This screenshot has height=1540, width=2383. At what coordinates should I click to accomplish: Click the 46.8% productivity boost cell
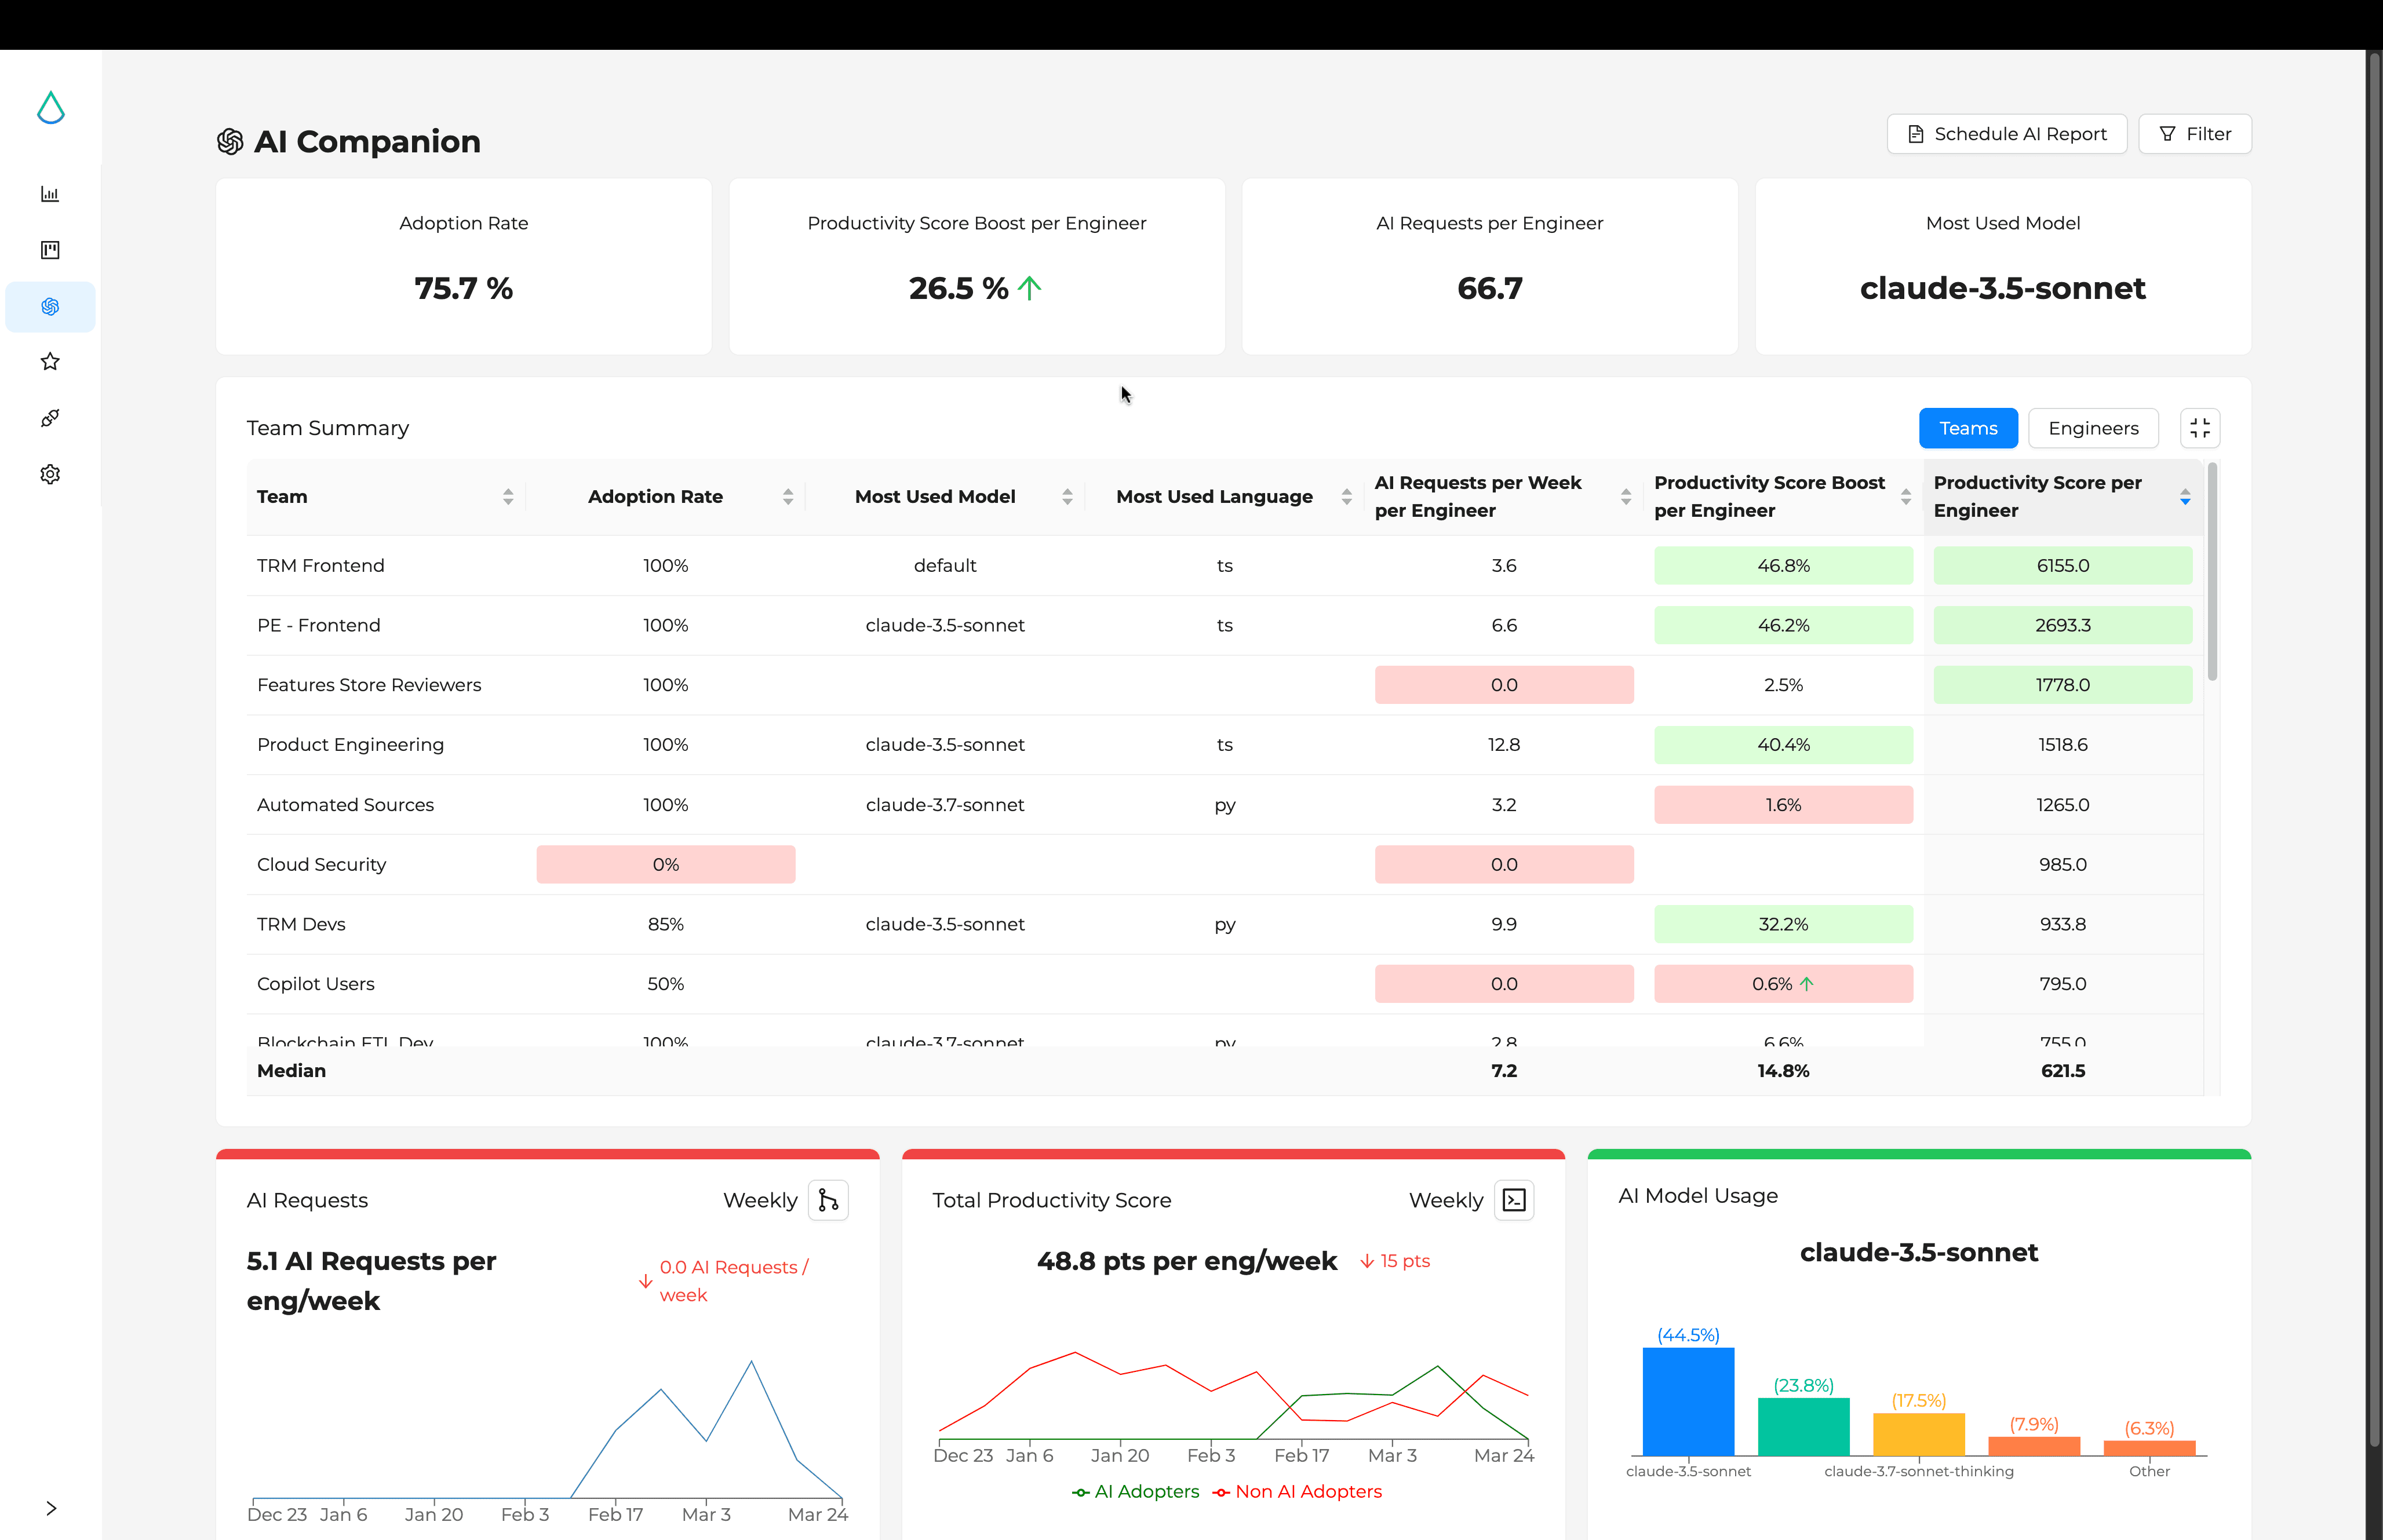point(1784,566)
